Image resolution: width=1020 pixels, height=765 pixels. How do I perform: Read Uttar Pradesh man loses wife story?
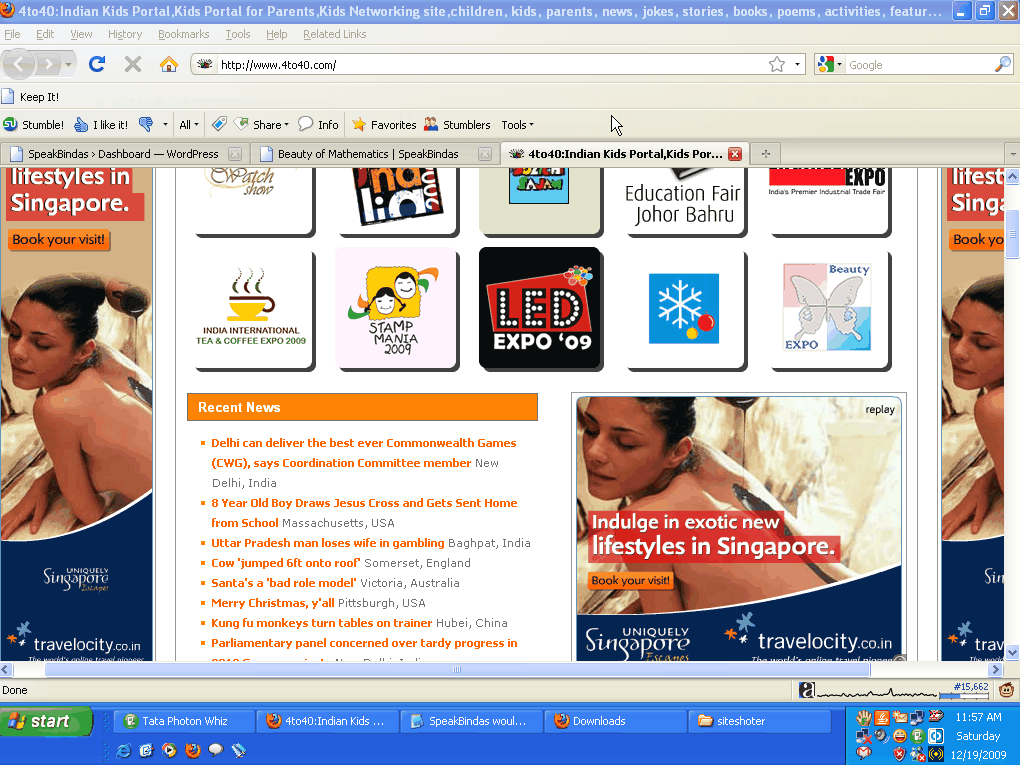click(328, 543)
